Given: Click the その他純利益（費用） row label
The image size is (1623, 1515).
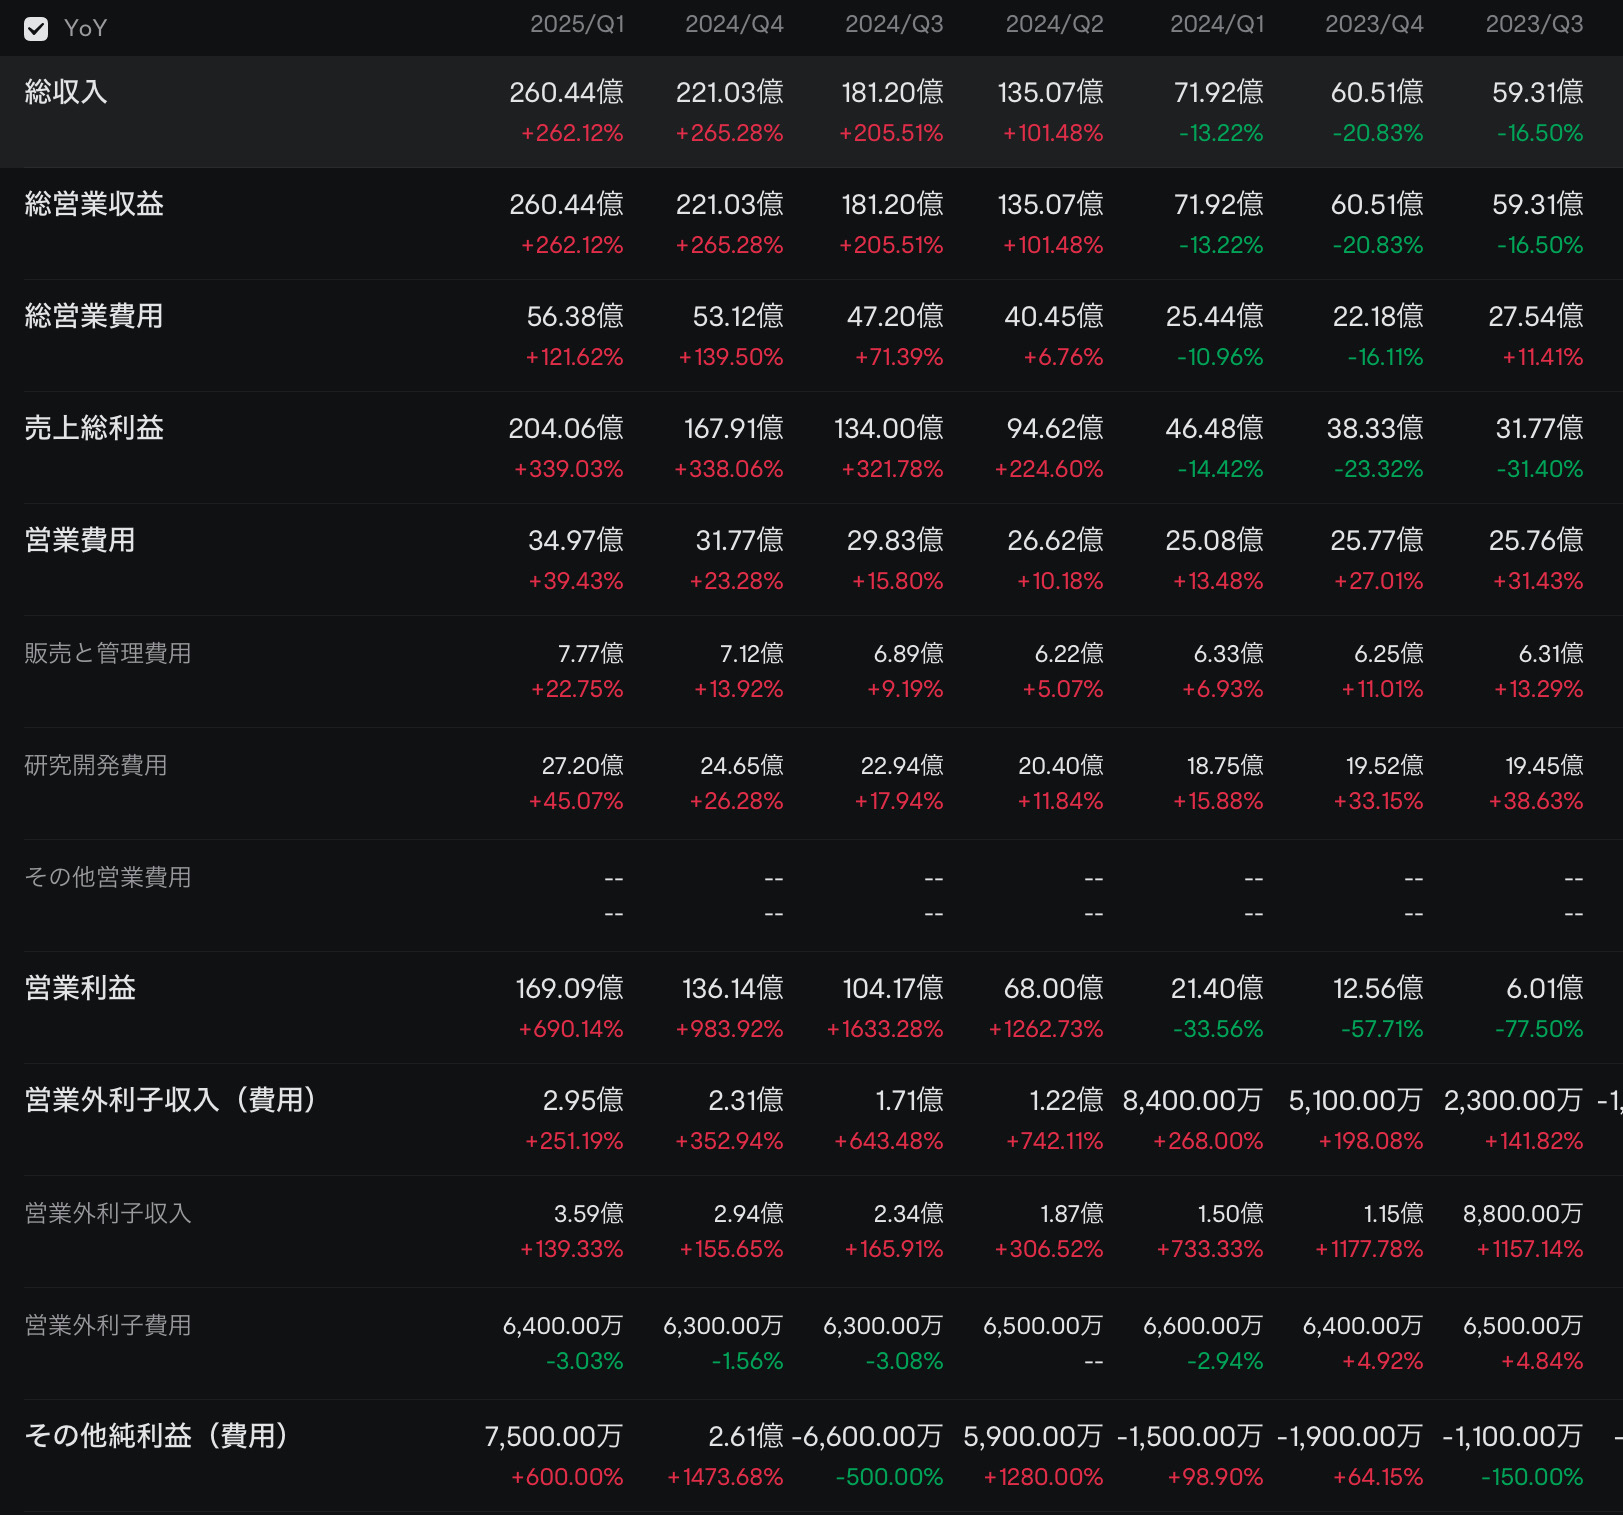Looking at the screenshot, I should (156, 1436).
